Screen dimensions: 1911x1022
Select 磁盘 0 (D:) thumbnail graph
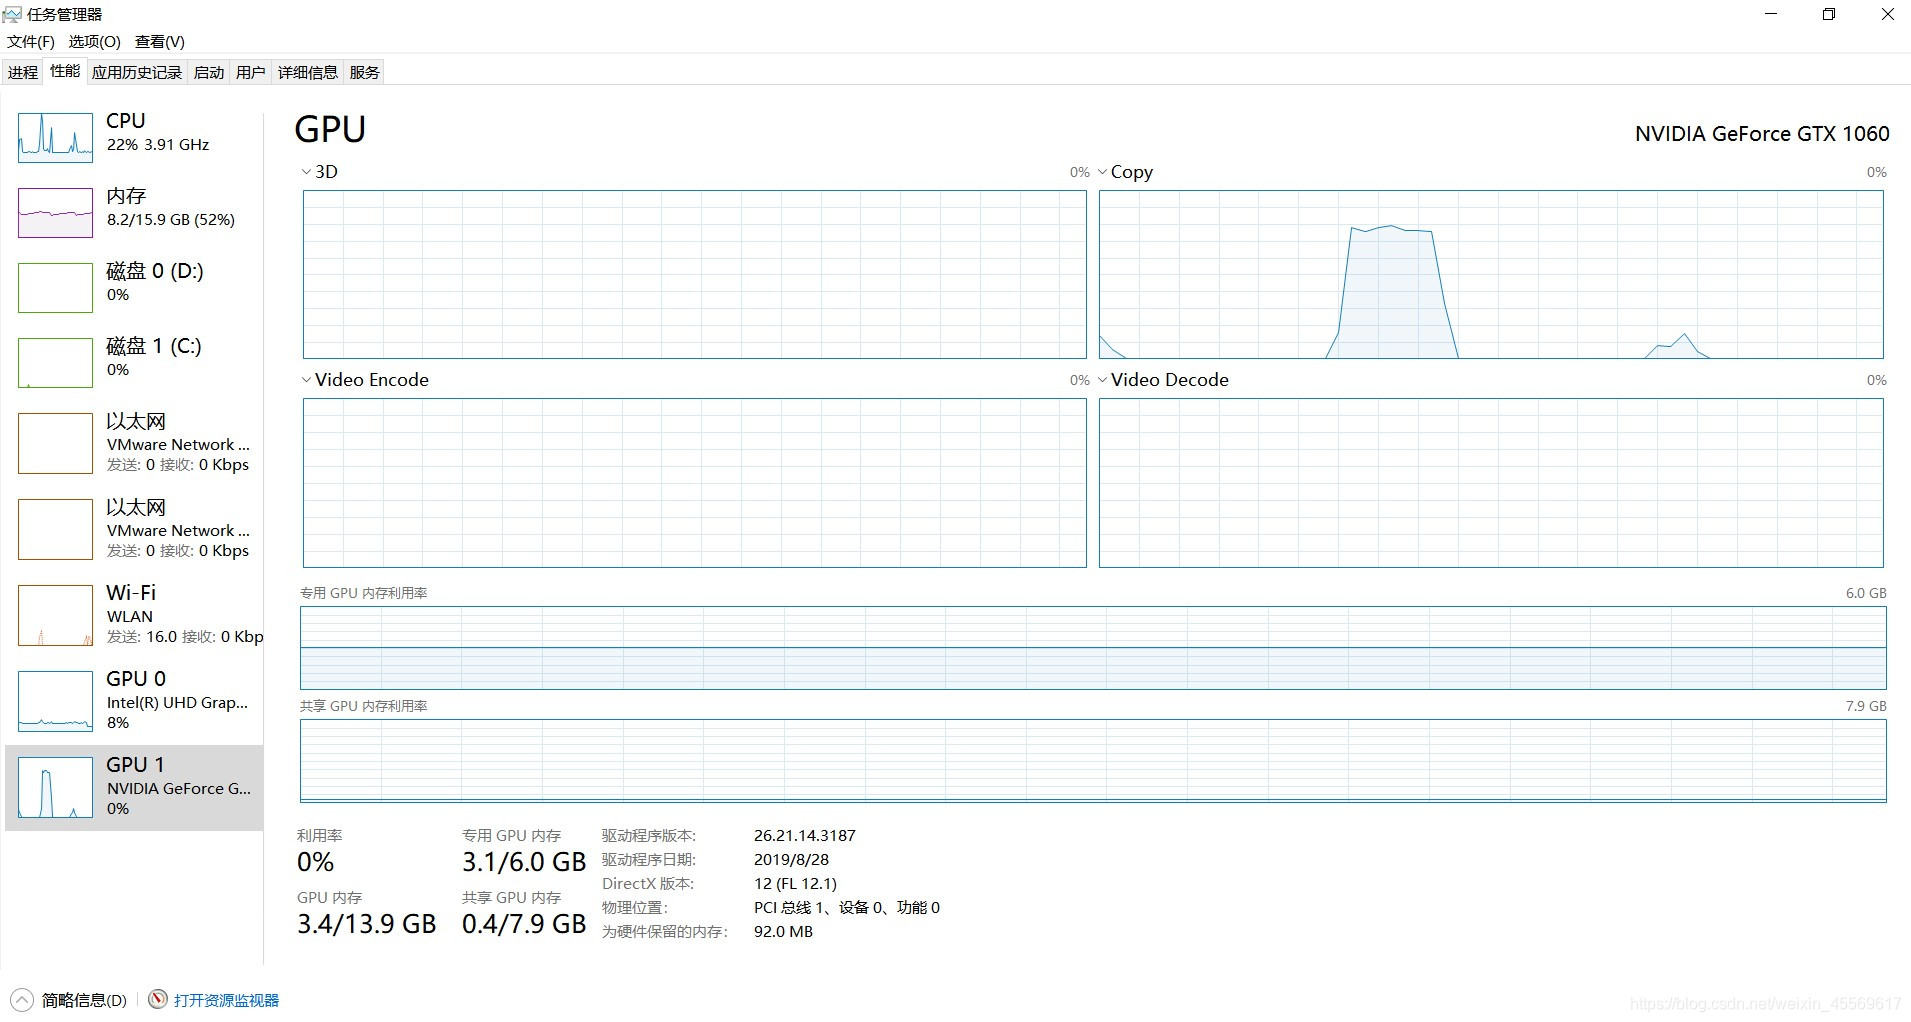tap(55, 287)
